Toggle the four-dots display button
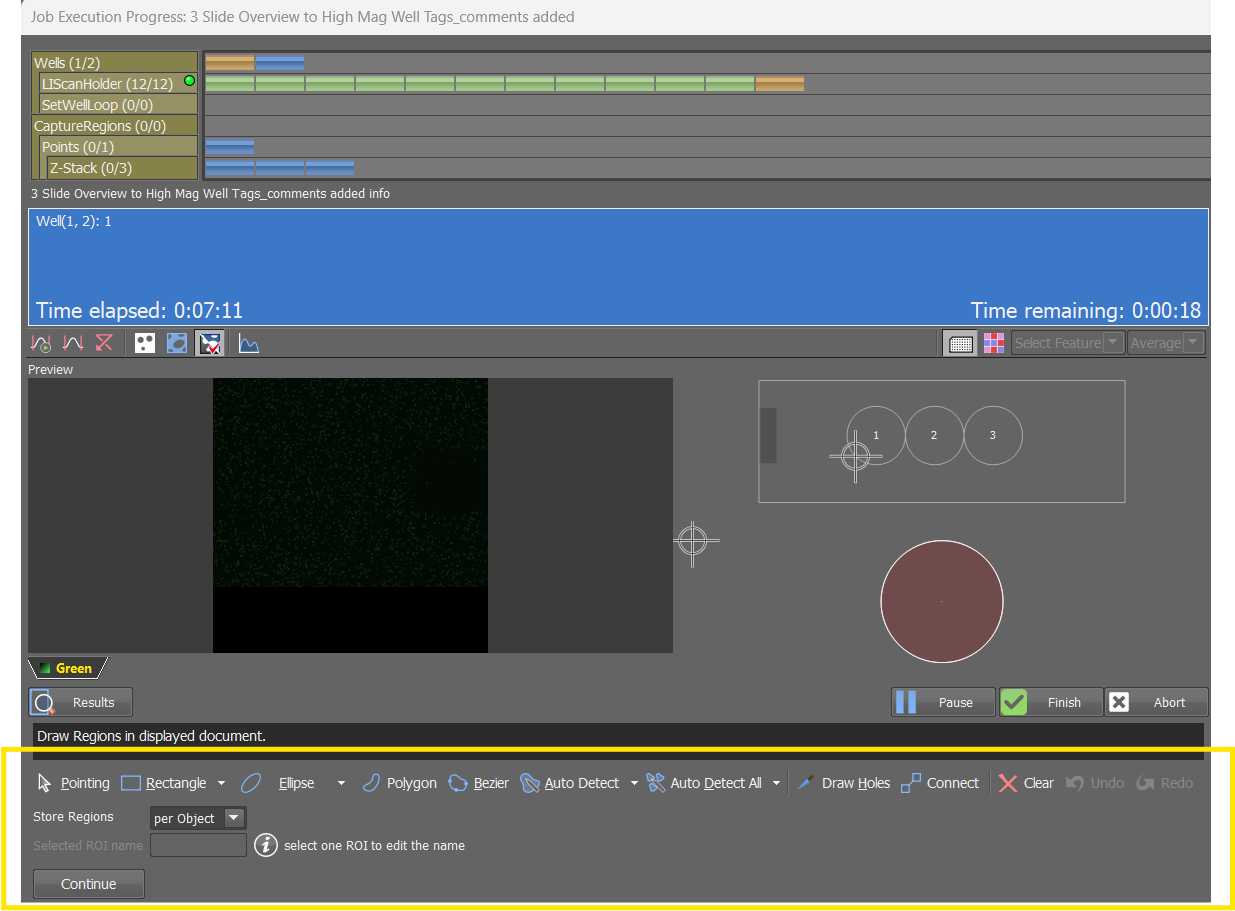This screenshot has height=911, width=1235. click(145, 344)
